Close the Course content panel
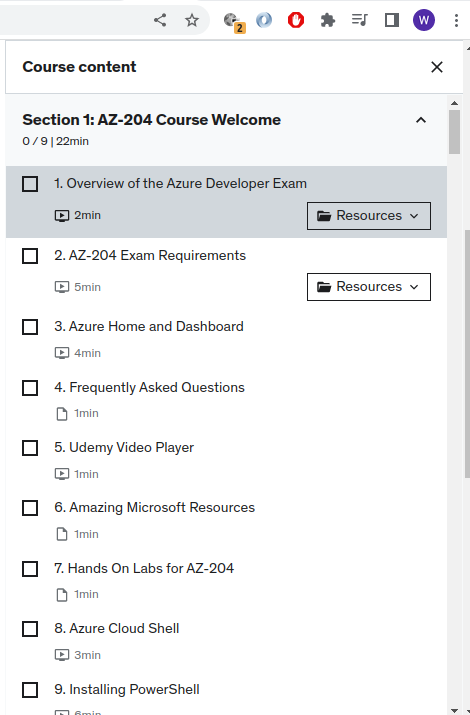 coord(437,67)
